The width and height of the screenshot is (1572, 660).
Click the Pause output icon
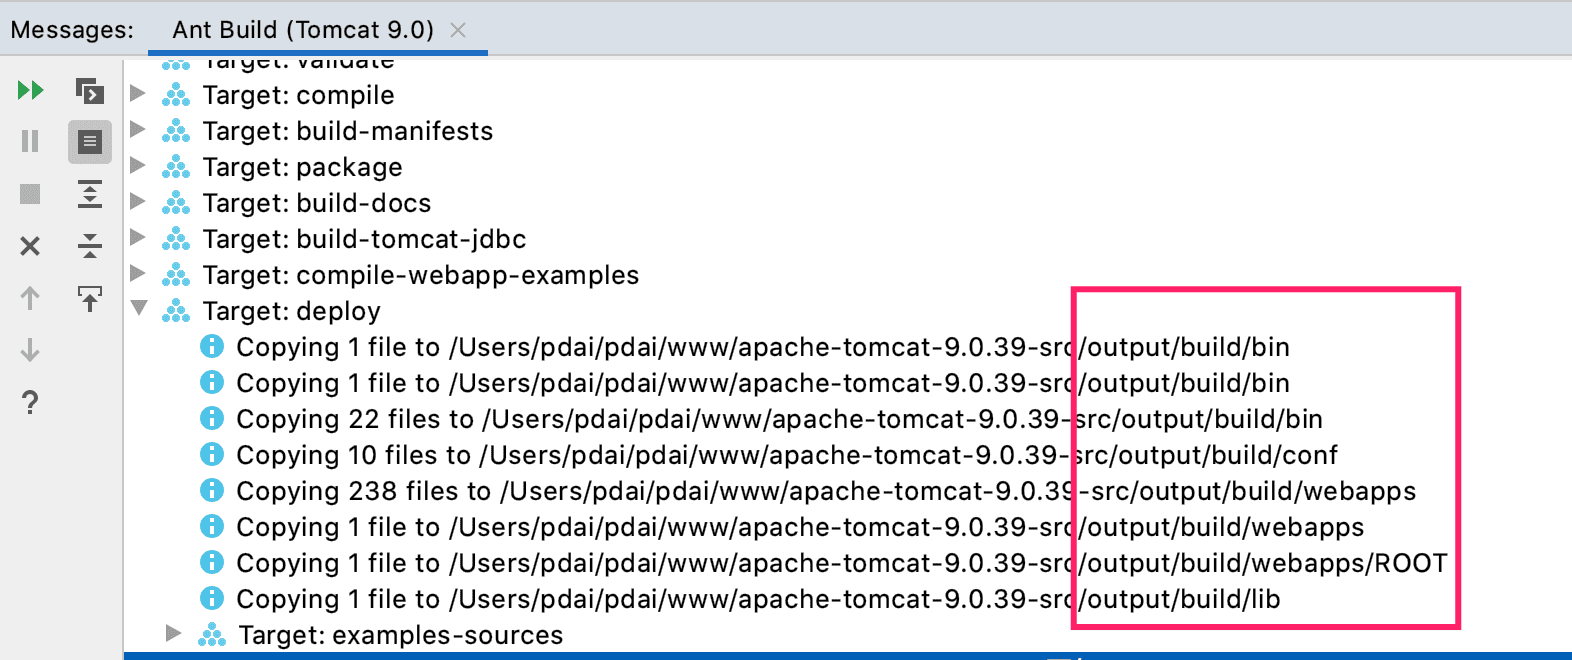(x=30, y=141)
